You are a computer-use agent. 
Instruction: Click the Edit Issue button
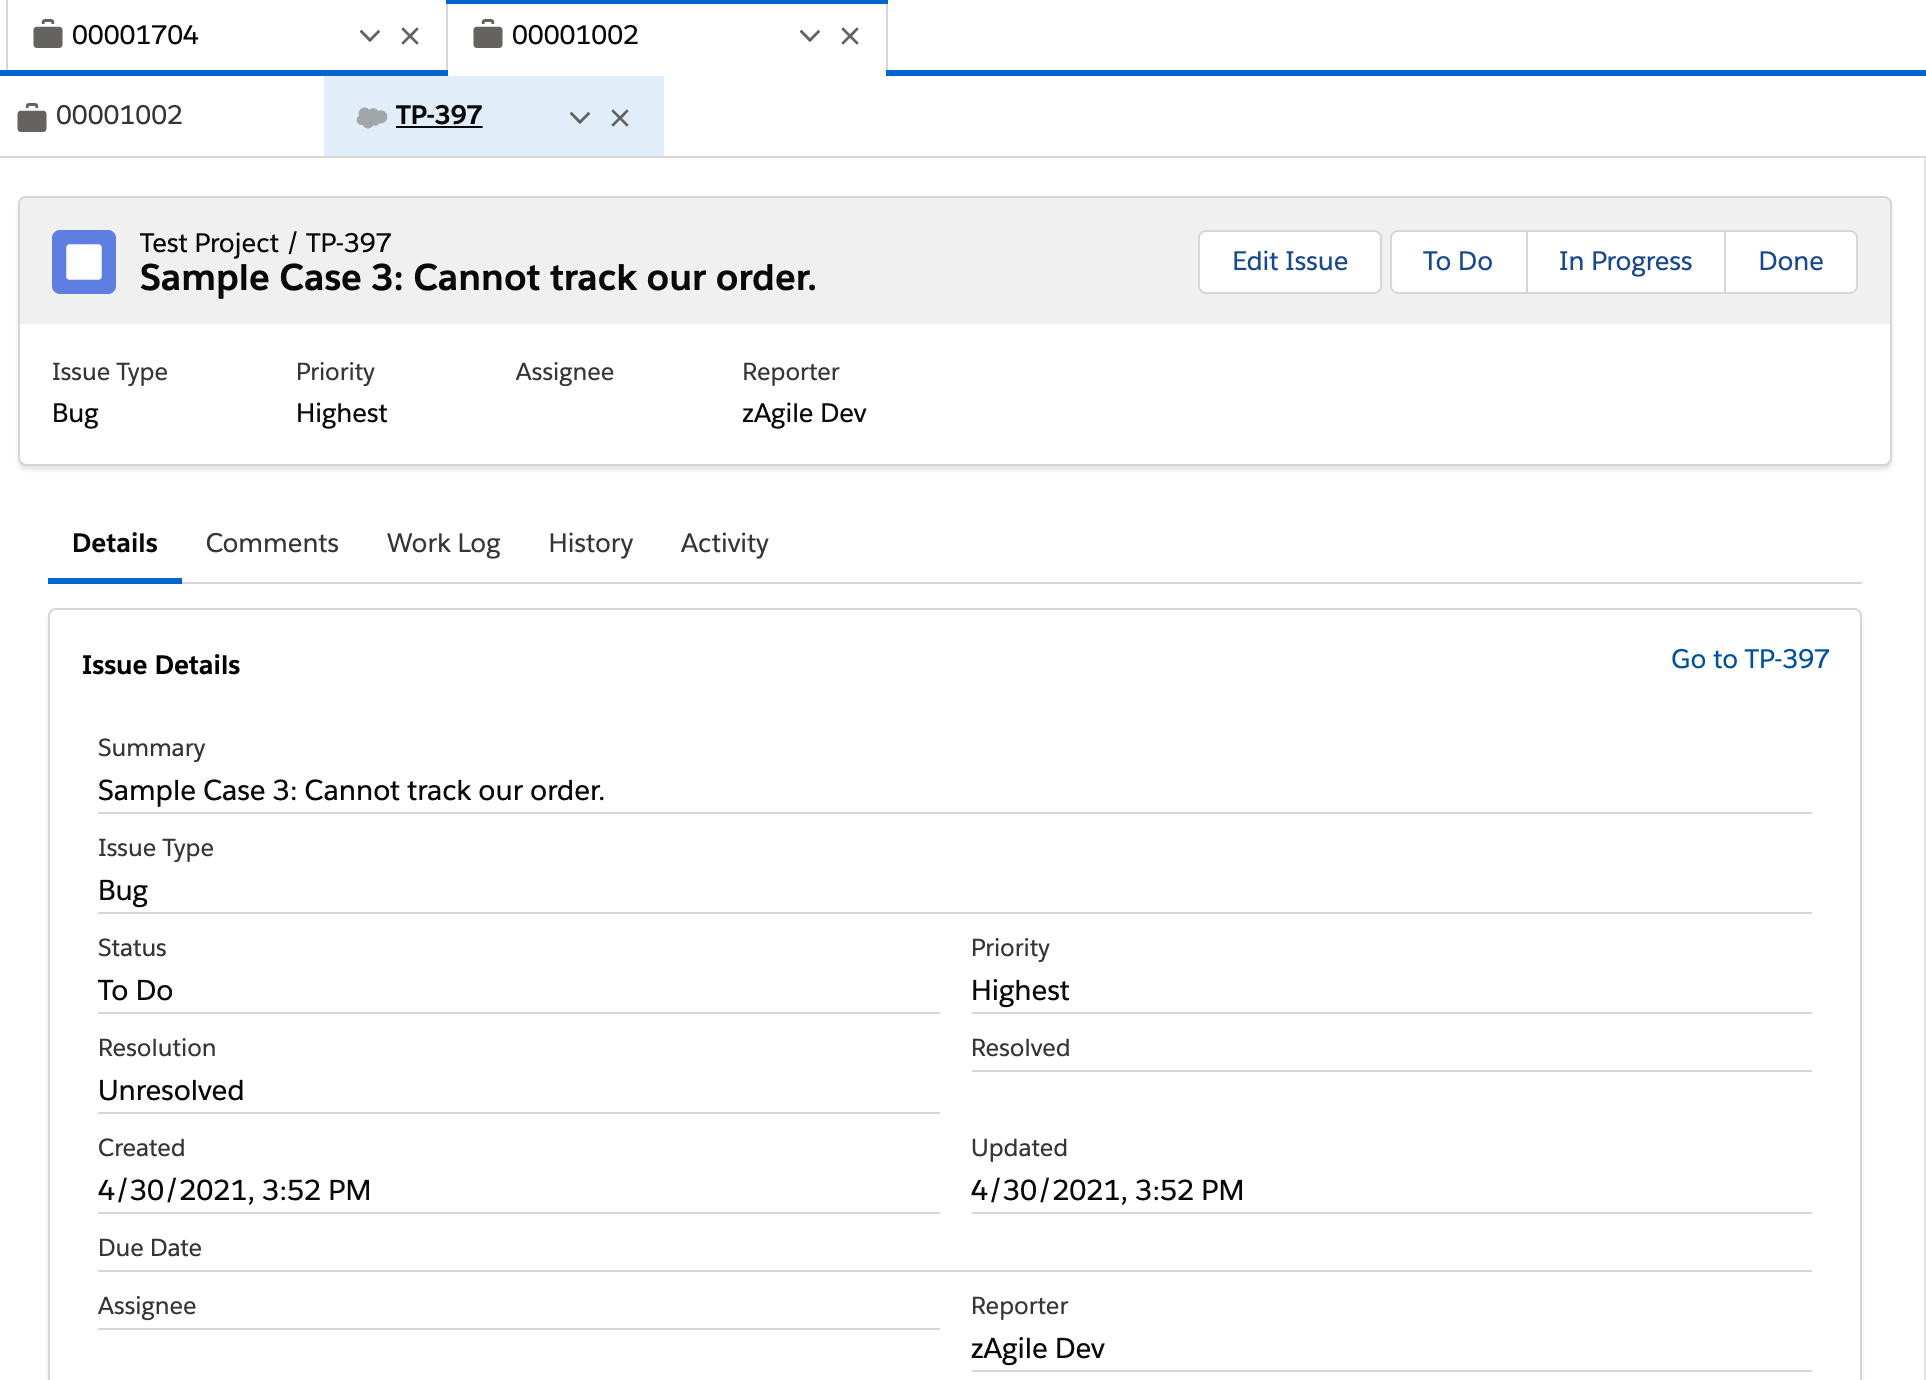click(x=1289, y=261)
